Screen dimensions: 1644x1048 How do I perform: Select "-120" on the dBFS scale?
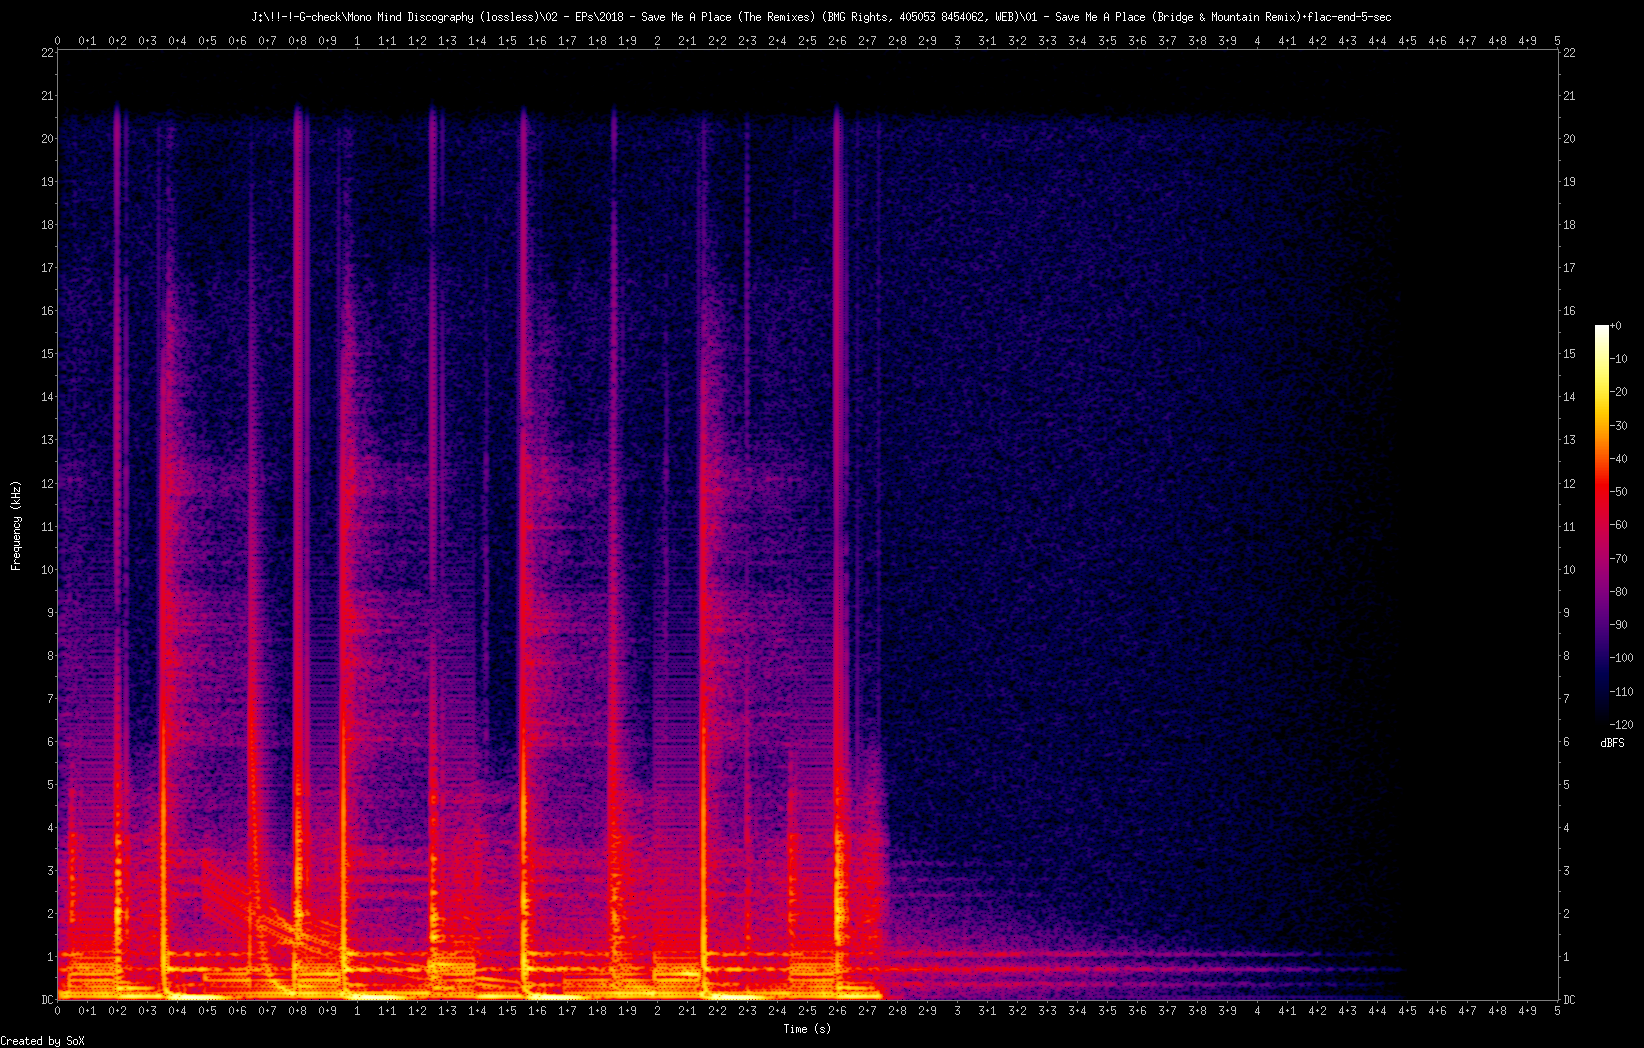pyautogui.click(x=1622, y=725)
